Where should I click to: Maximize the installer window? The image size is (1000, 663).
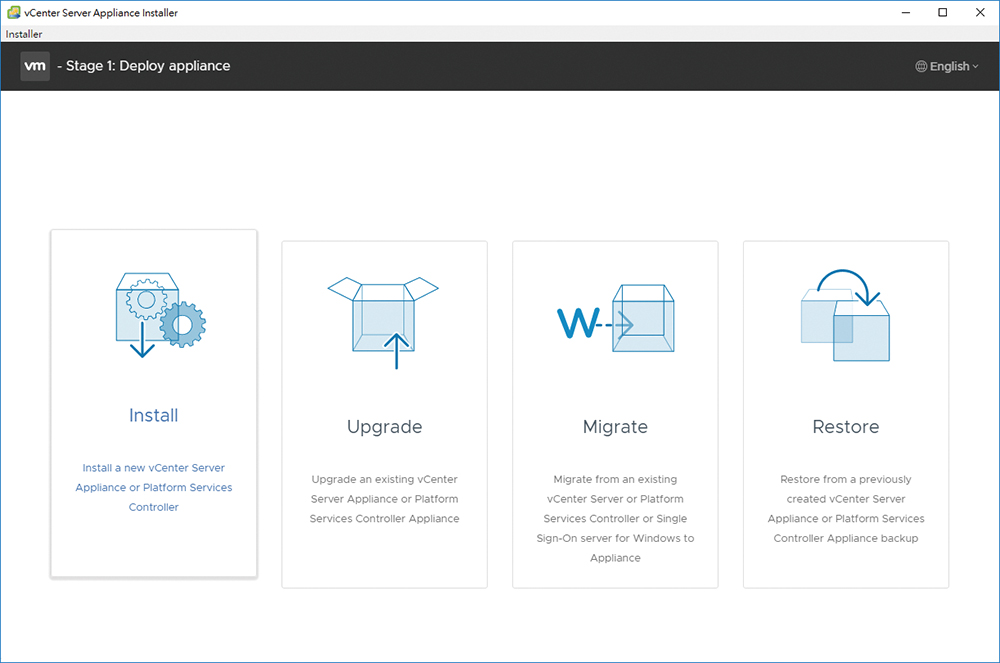point(943,13)
